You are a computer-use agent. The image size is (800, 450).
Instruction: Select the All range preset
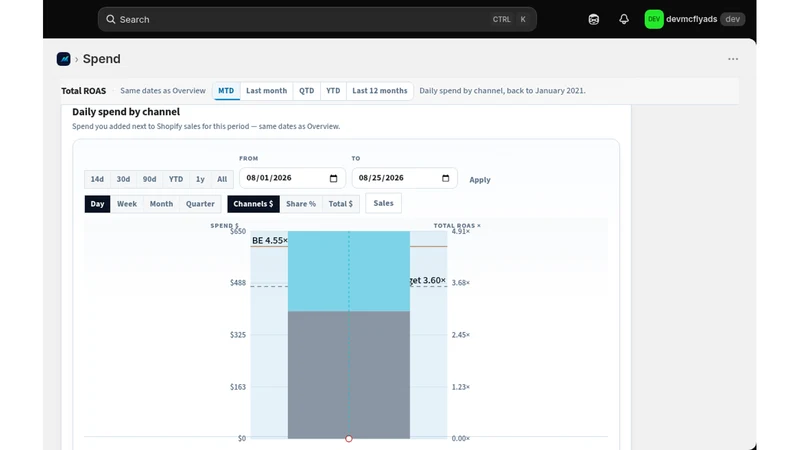point(222,179)
